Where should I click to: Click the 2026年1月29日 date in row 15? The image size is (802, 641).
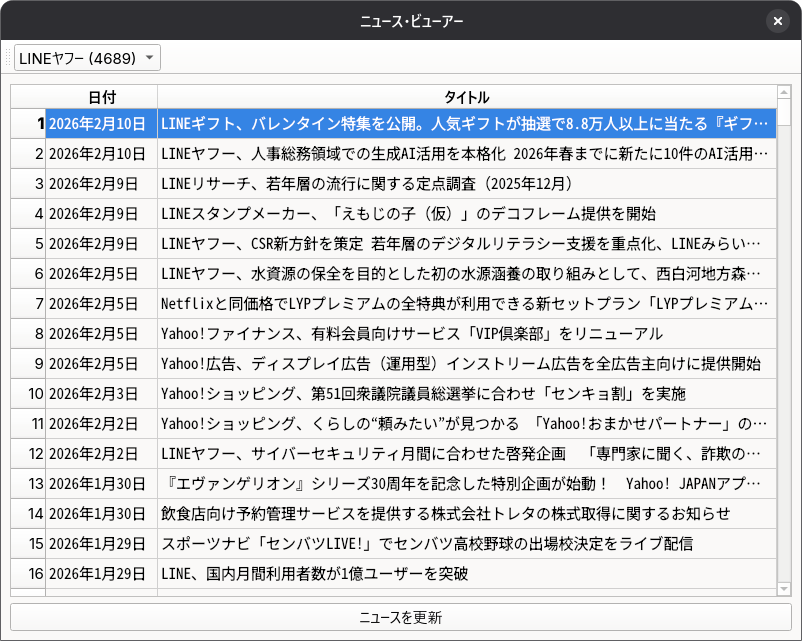coord(101,544)
